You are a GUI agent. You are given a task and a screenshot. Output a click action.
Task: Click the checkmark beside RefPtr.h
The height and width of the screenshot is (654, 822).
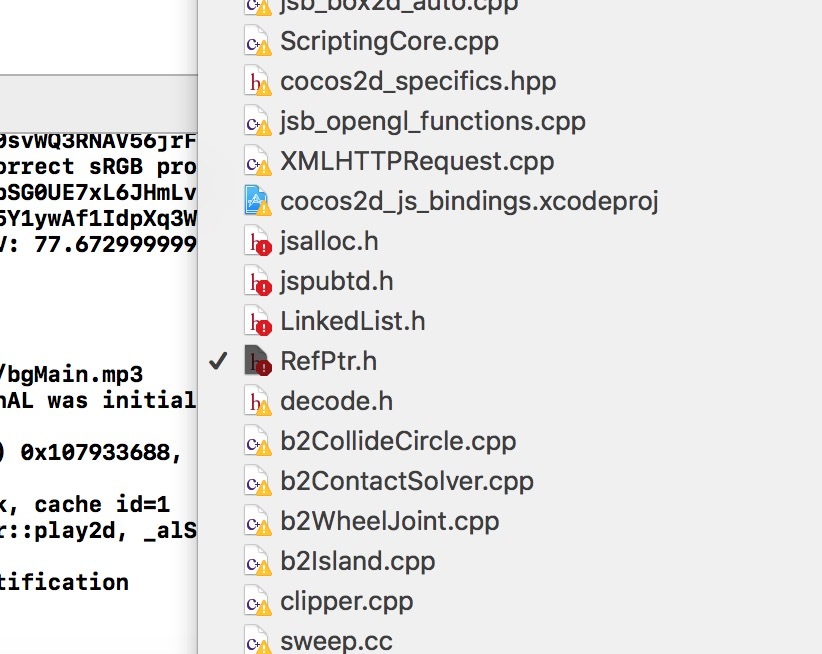(x=220, y=361)
